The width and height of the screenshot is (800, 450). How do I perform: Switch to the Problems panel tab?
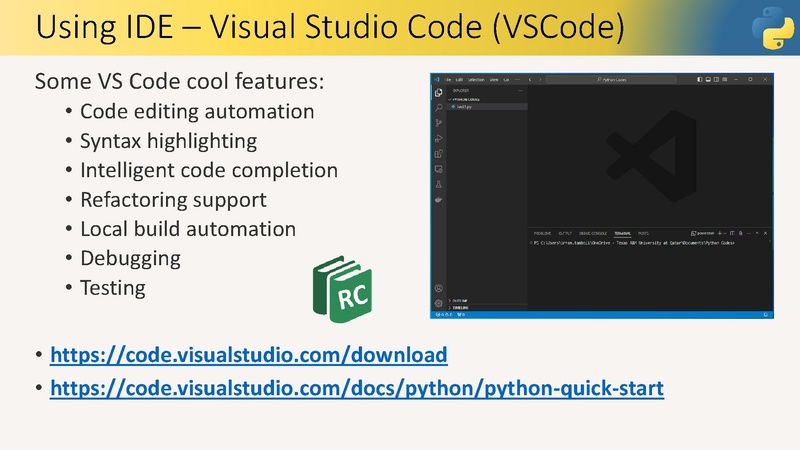pos(542,231)
